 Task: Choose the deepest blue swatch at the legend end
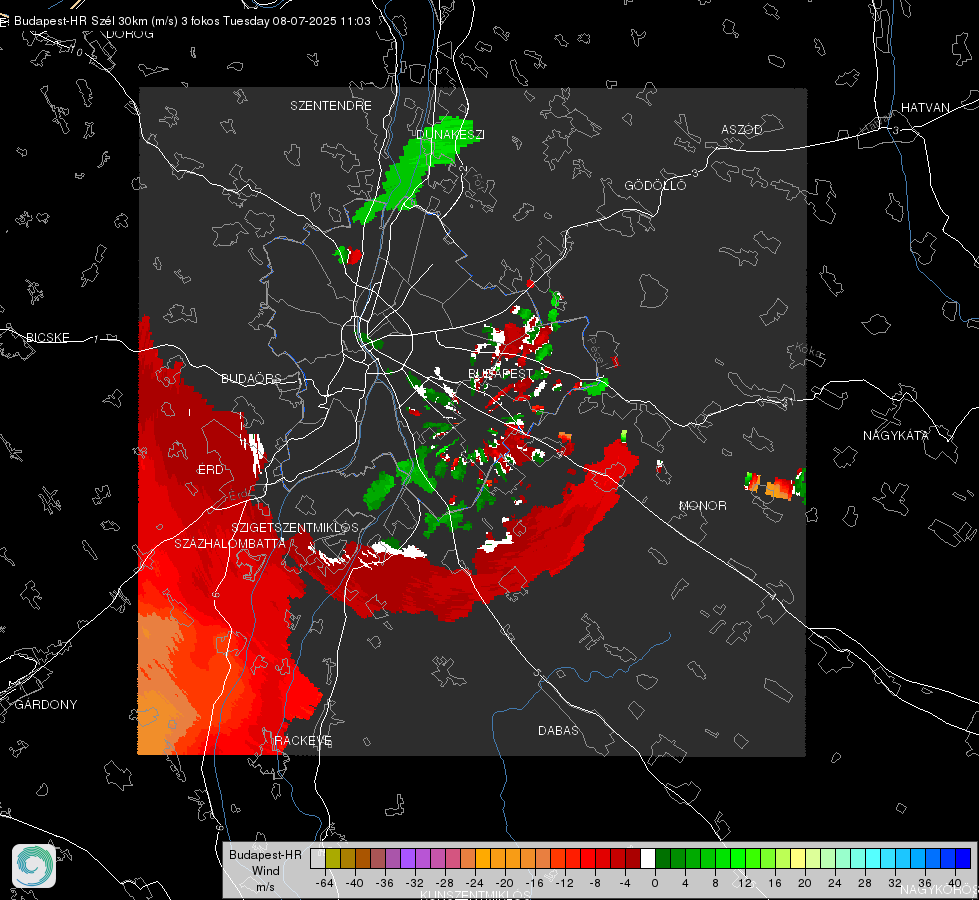click(x=963, y=859)
